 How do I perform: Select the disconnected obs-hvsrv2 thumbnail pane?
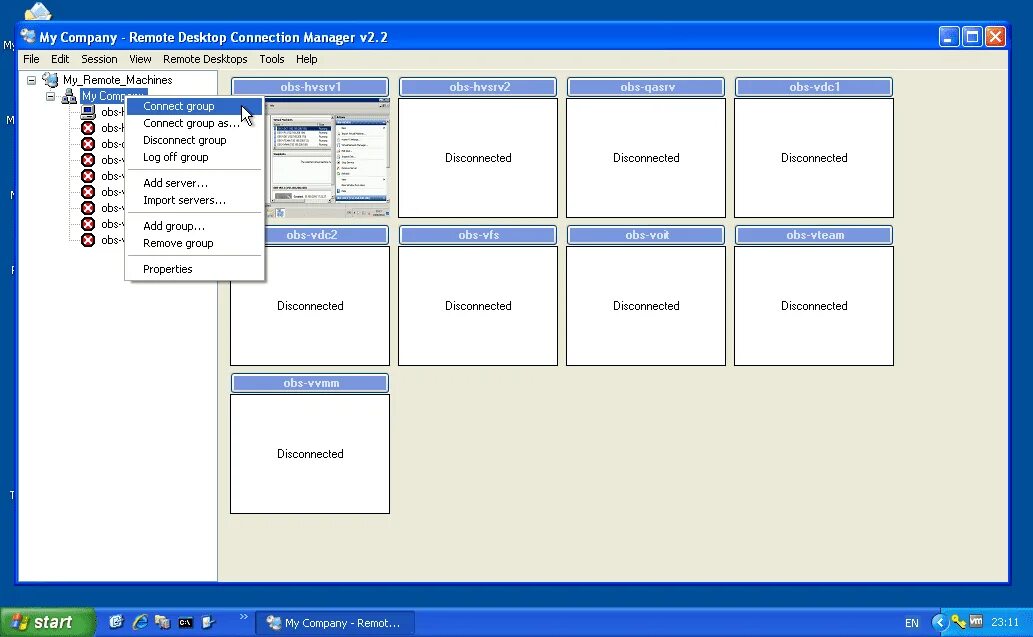click(x=478, y=158)
